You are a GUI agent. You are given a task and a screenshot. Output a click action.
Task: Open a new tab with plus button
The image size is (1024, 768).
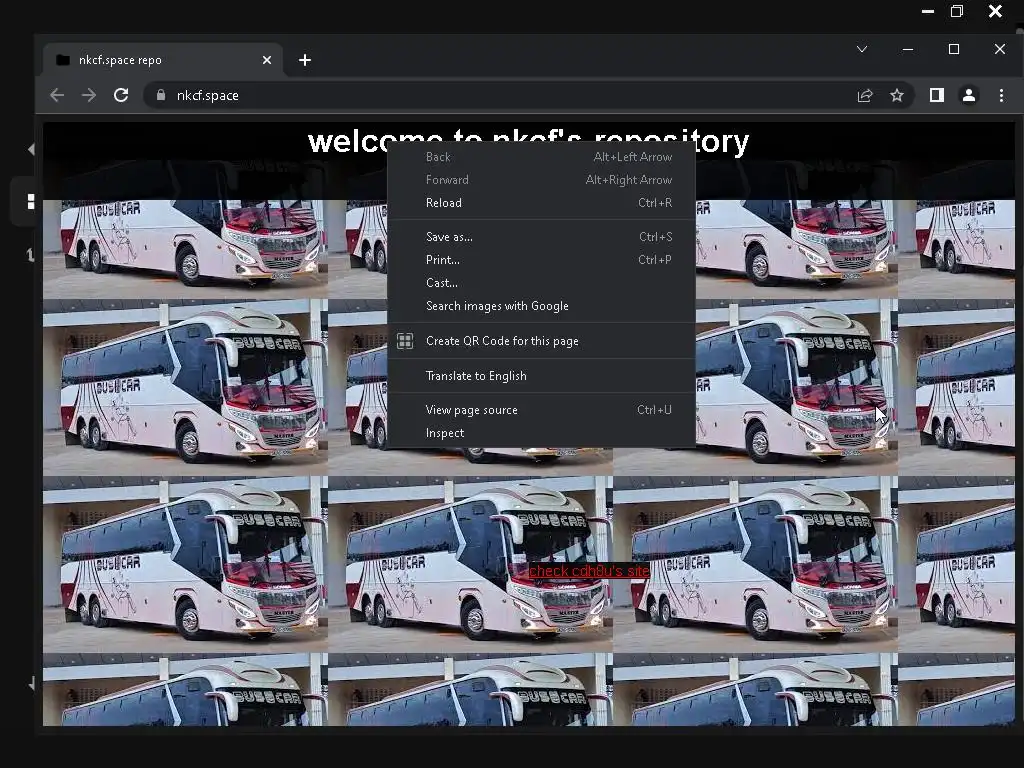pos(304,60)
